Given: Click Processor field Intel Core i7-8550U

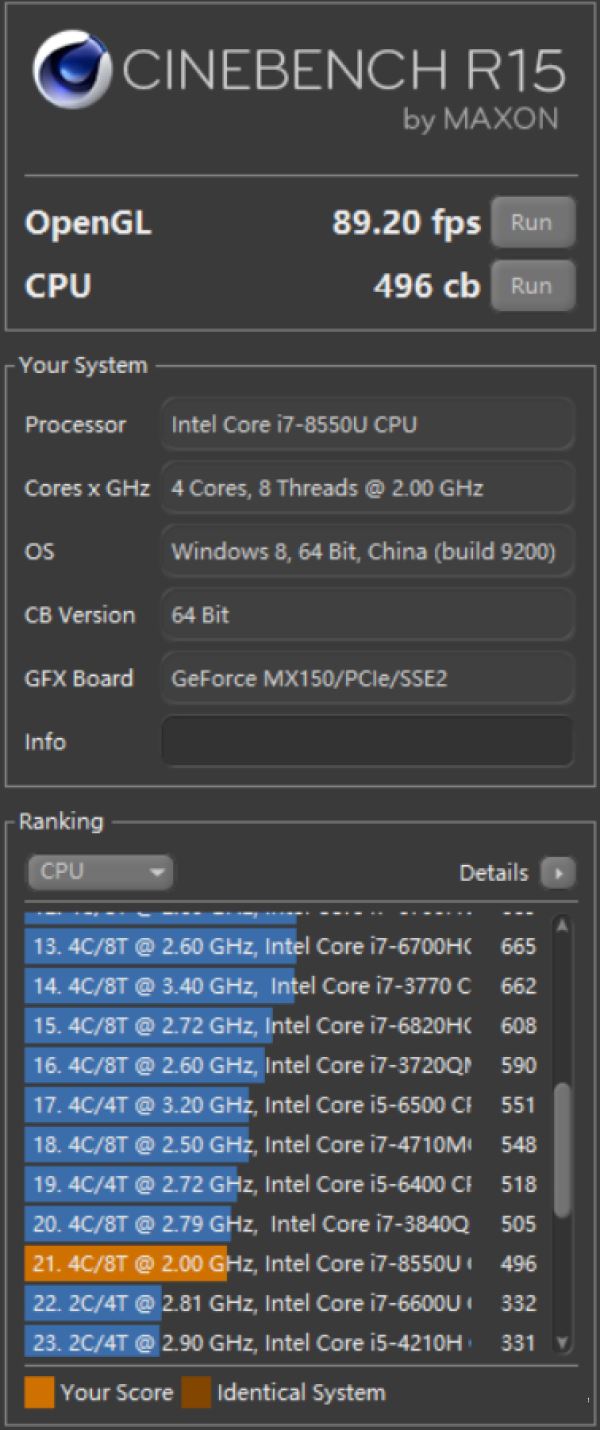Looking at the screenshot, I should pos(368,424).
